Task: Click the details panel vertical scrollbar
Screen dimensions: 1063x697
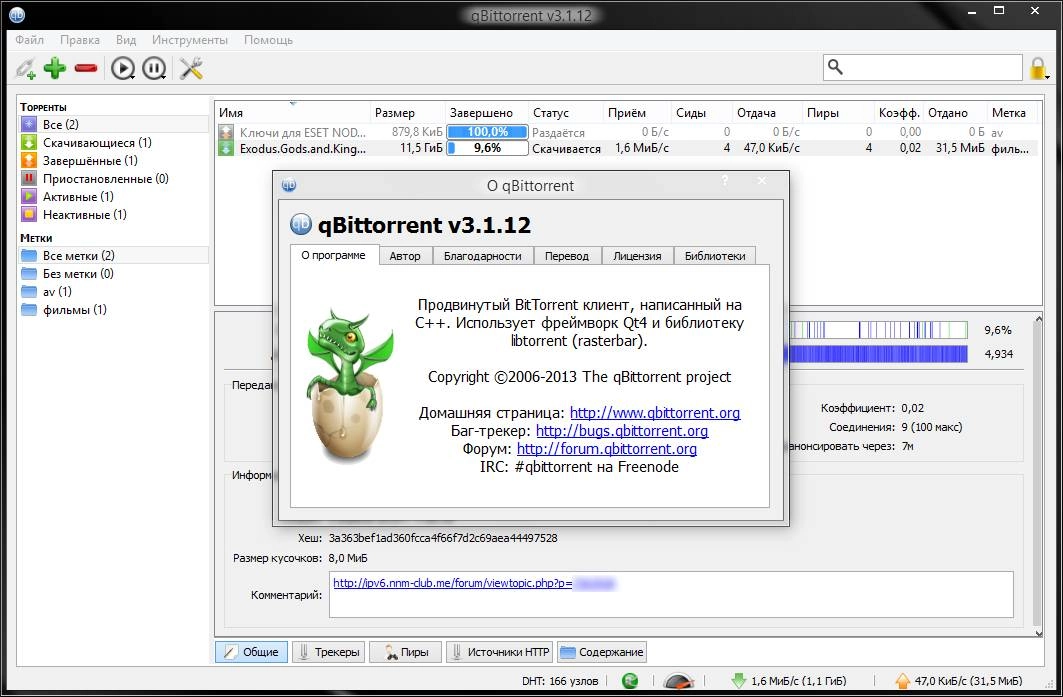Action: point(1038,475)
